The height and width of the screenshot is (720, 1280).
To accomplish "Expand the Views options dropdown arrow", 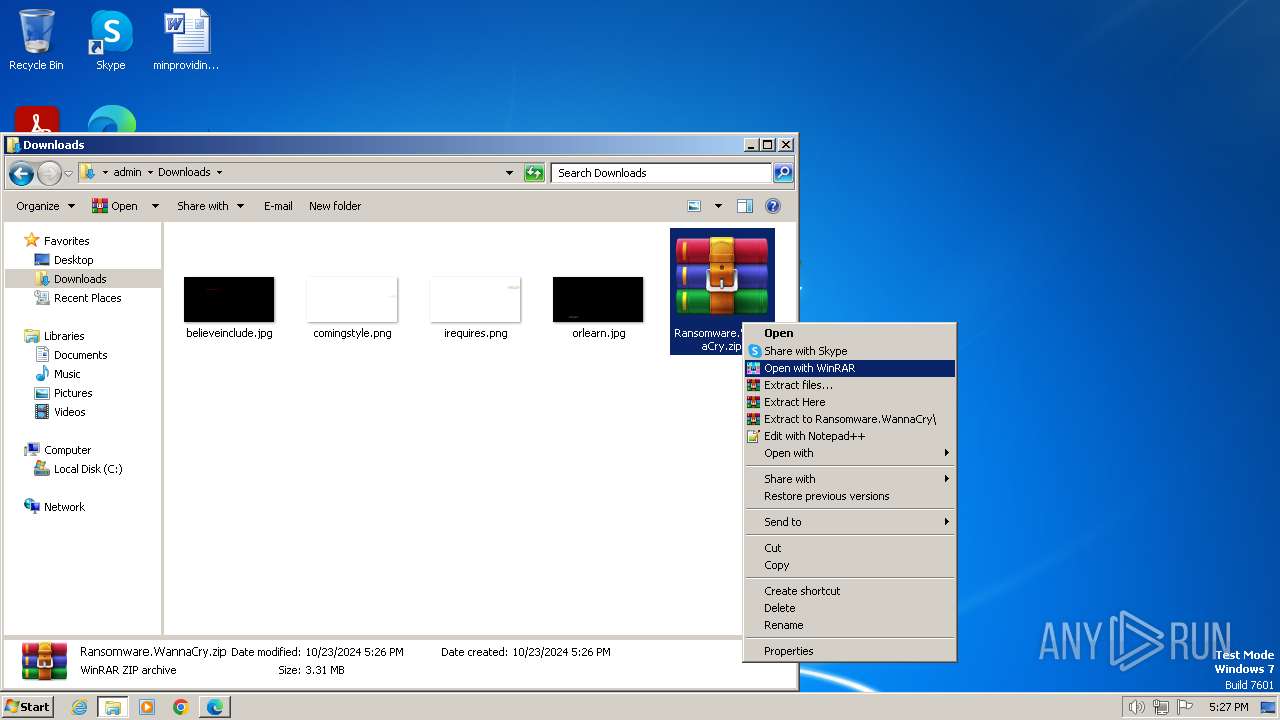I will pyautogui.click(x=718, y=206).
